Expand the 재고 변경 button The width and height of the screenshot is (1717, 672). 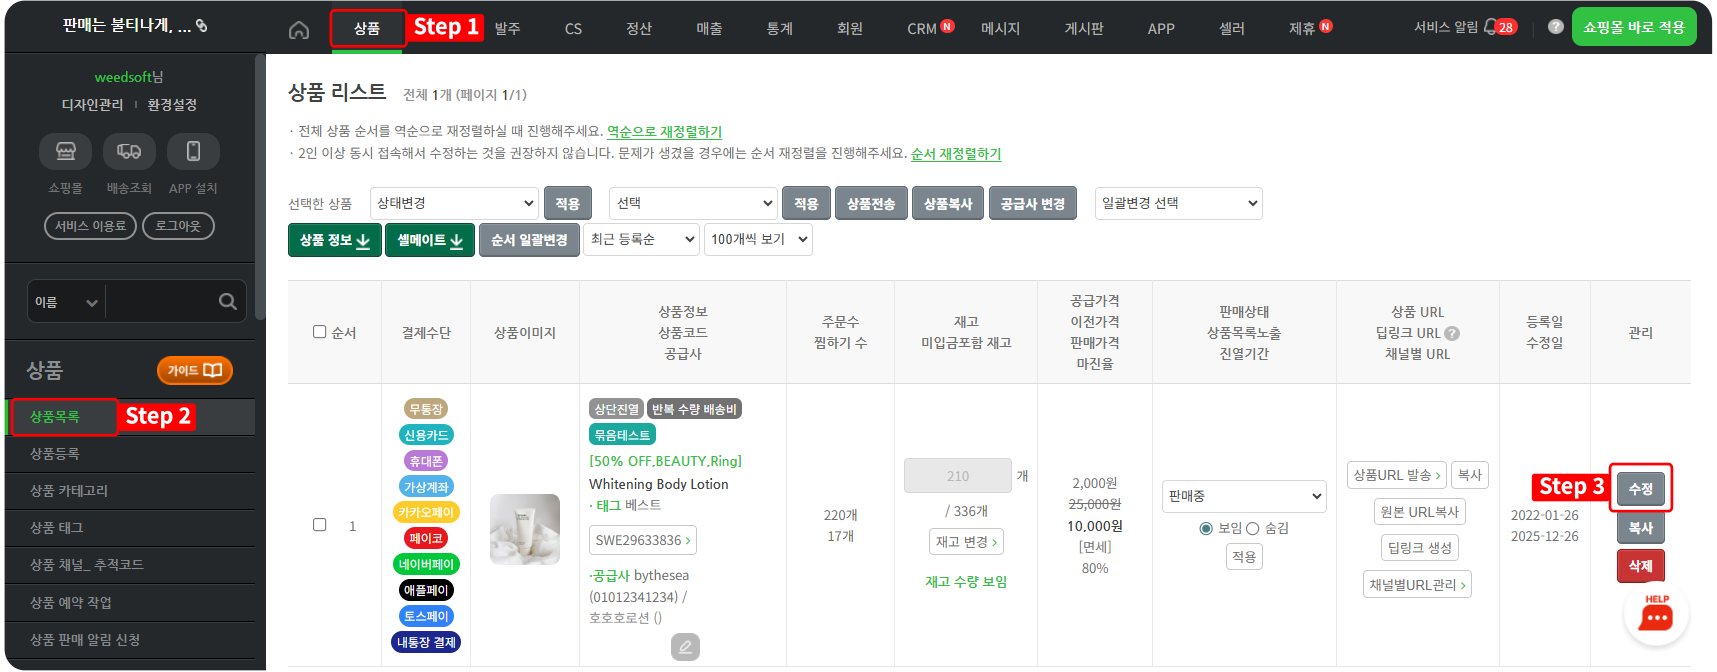(967, 542)
